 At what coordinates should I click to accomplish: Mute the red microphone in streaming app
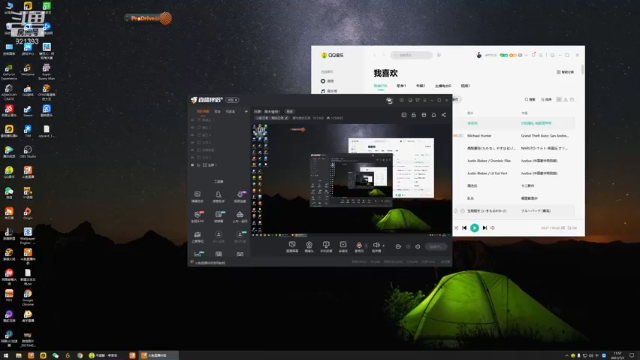pos(359,246)
